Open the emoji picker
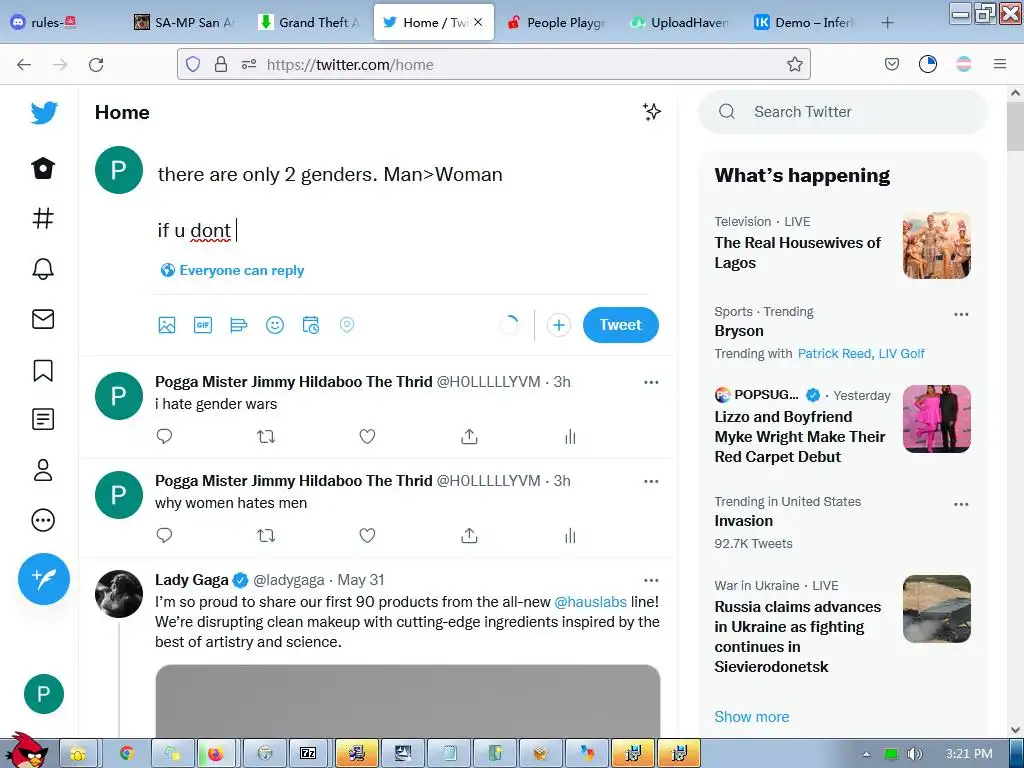The width and height of the screenshot is (1024, 768). [x=275, y=325]
